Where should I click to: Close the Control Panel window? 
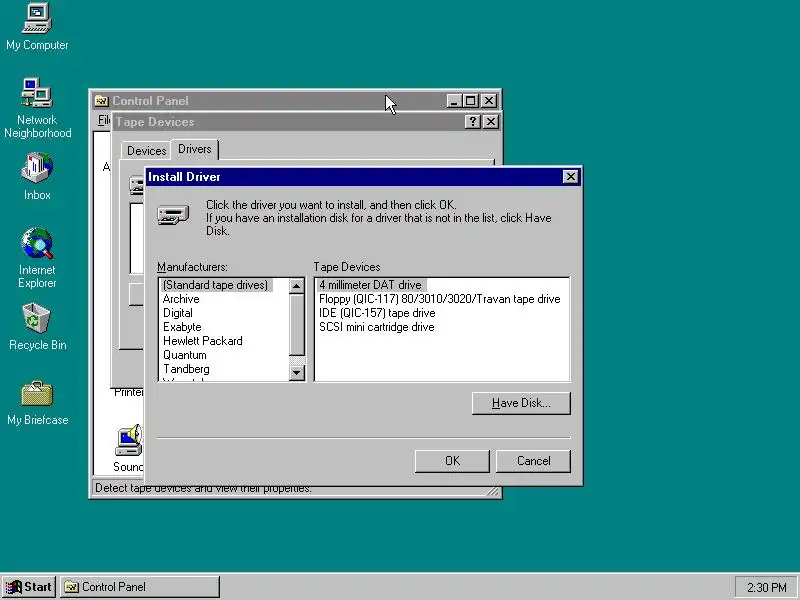489,101
